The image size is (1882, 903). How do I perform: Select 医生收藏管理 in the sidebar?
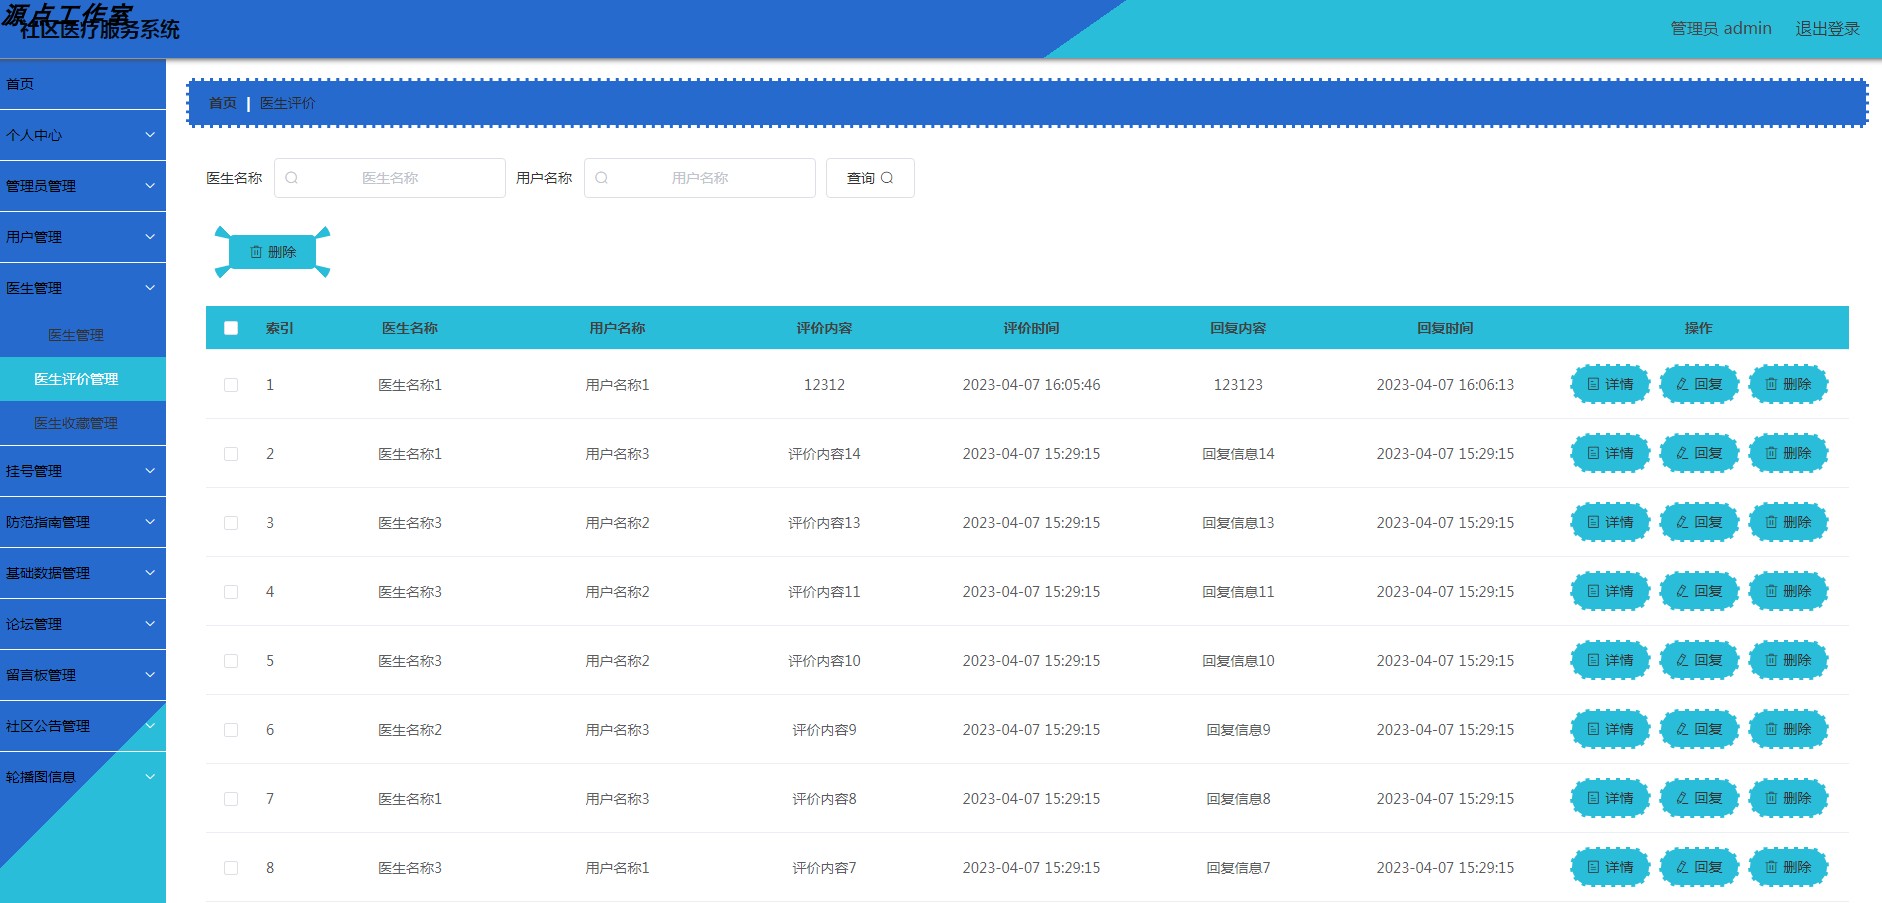pyautogui.click(x=83, y=423)
